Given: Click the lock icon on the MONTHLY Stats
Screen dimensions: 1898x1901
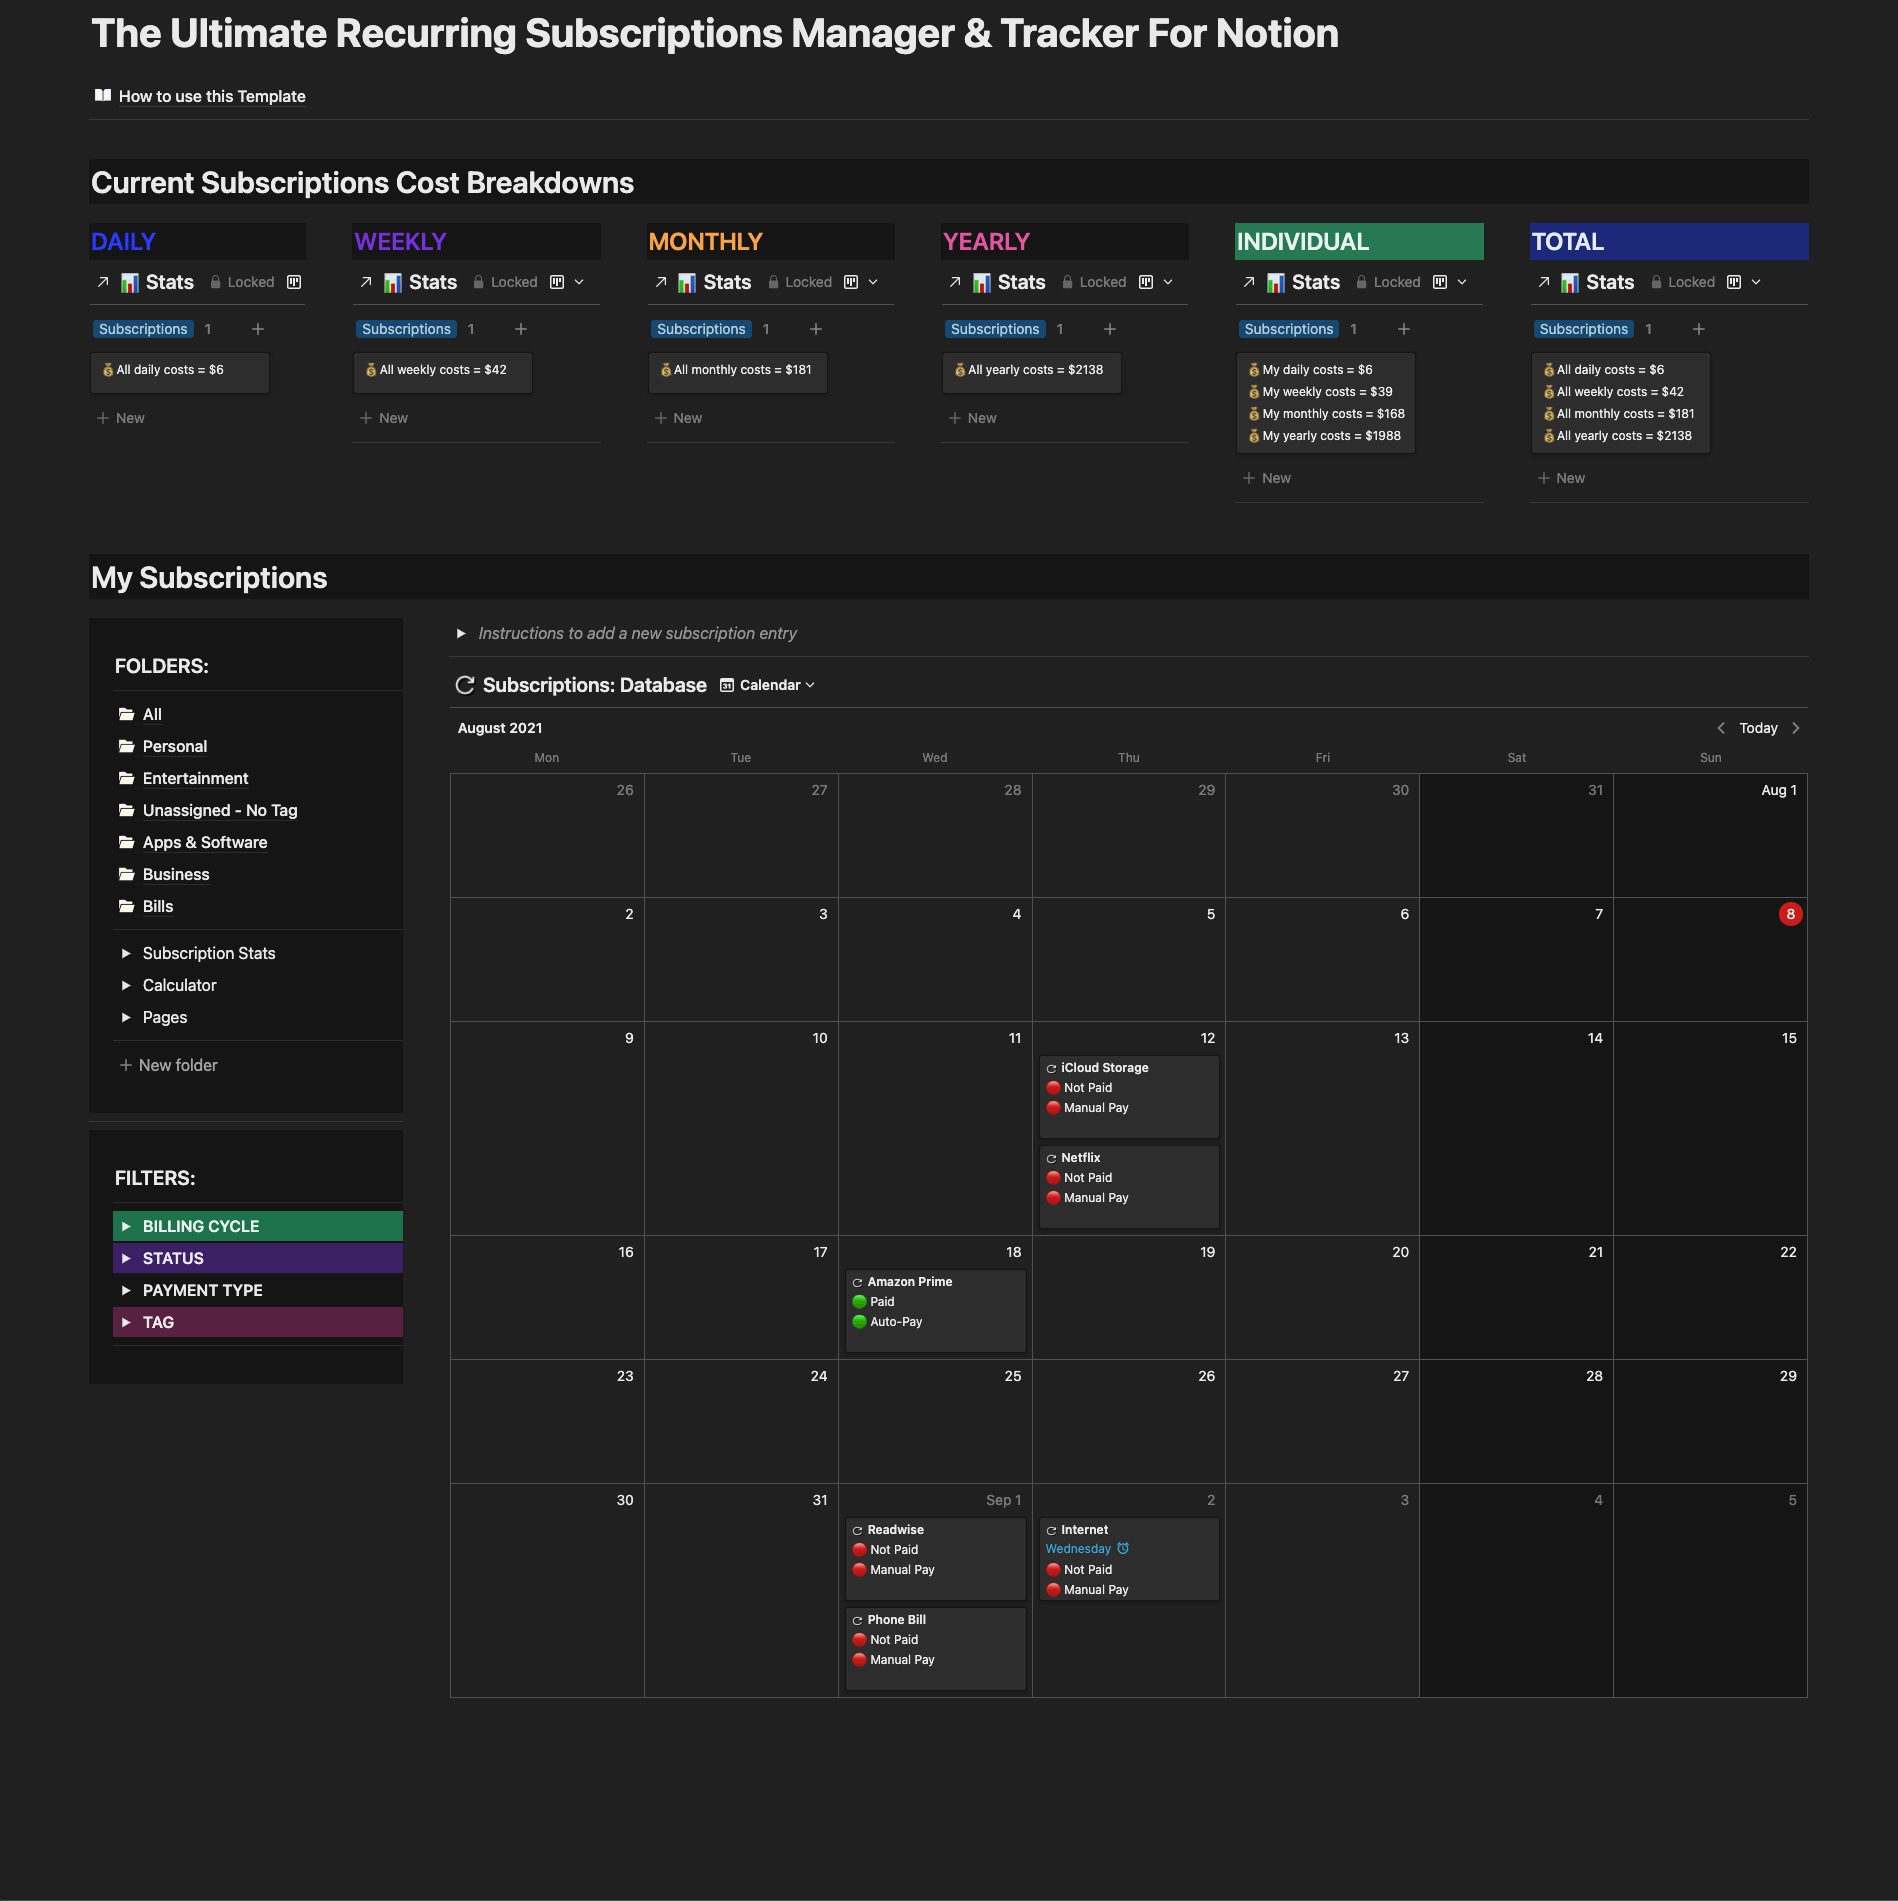Looking at the screenshot, I should tap(774, 282).
